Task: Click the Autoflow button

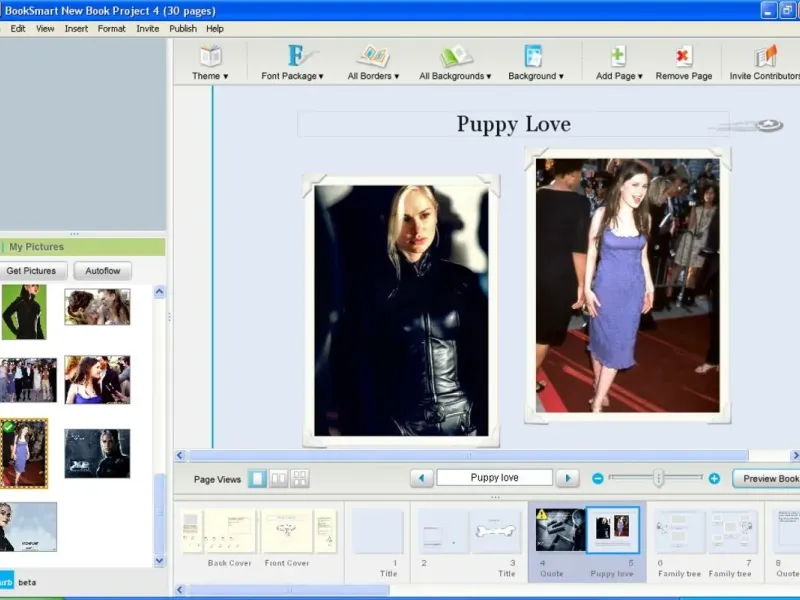Action: [103, 271]
